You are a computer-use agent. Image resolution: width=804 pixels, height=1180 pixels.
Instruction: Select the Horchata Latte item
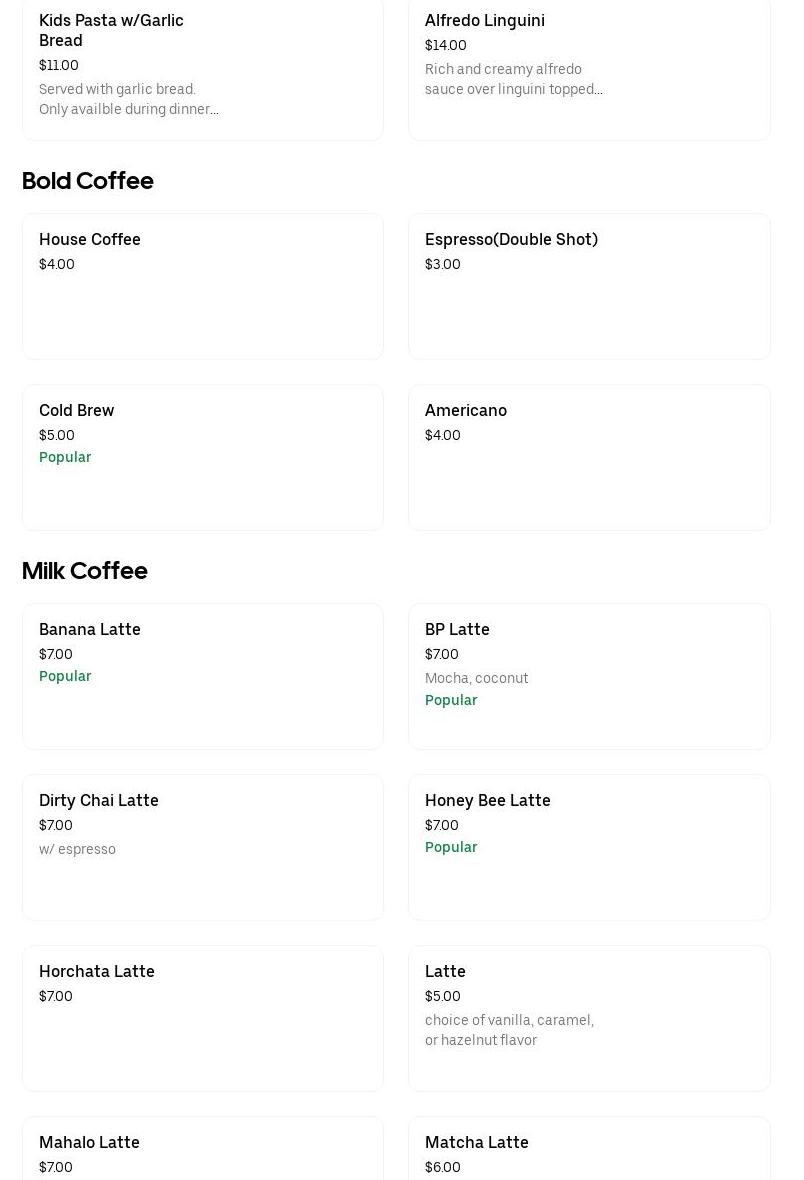[202, 1018]
